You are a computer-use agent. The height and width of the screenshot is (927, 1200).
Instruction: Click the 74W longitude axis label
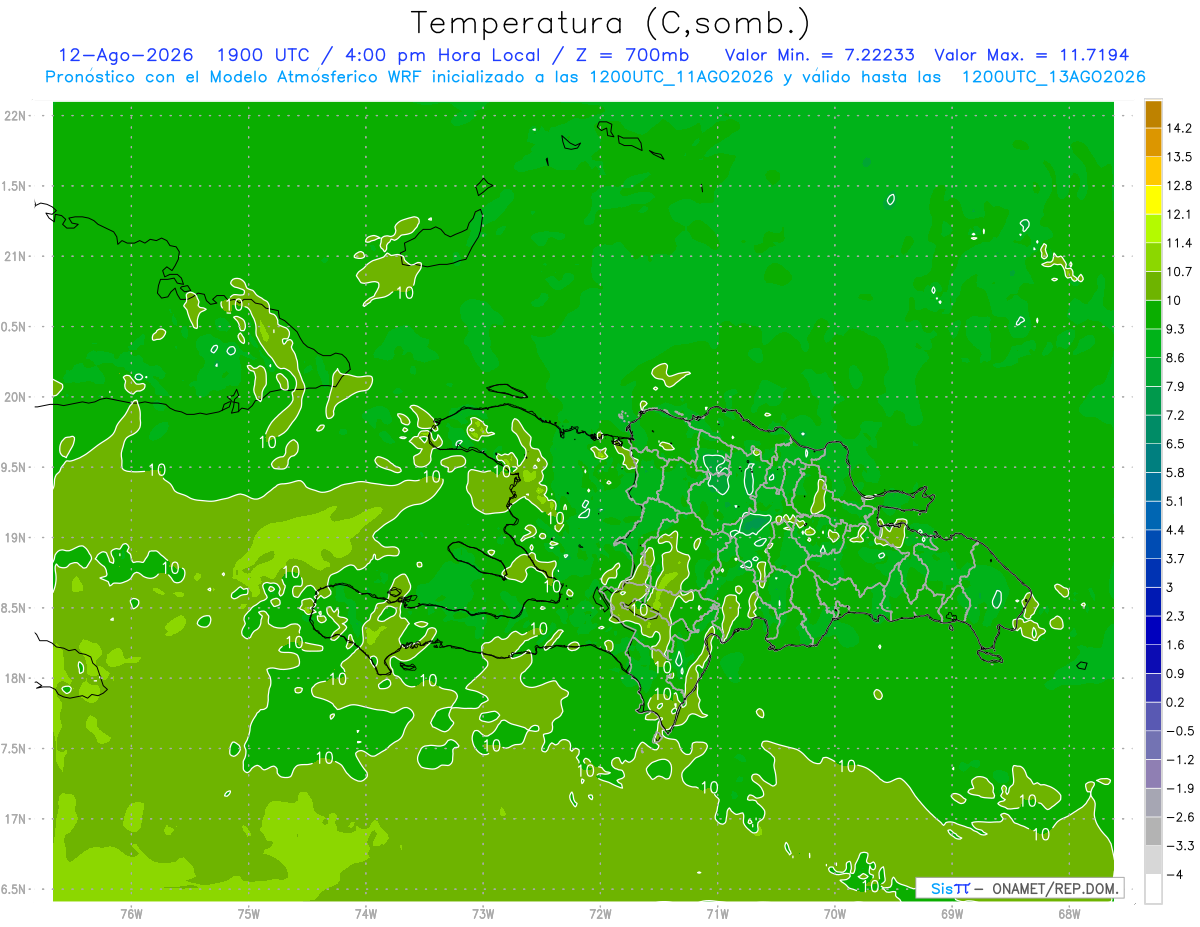pos(366,914)
